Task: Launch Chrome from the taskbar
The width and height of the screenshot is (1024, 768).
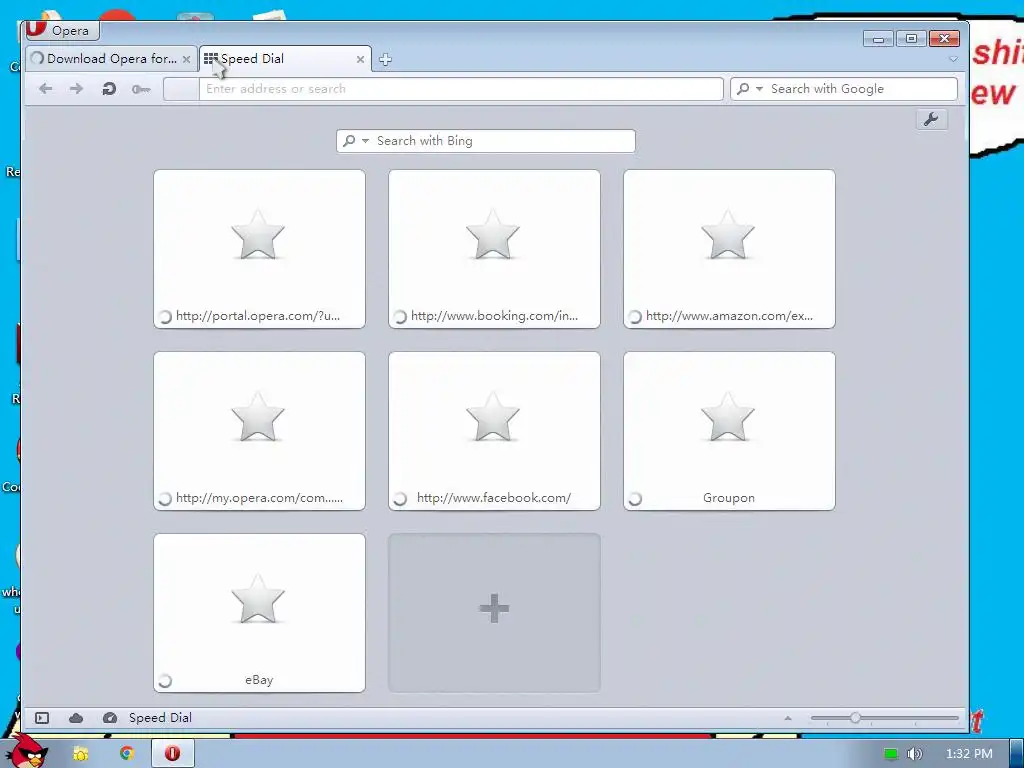Action: (127, 754)
